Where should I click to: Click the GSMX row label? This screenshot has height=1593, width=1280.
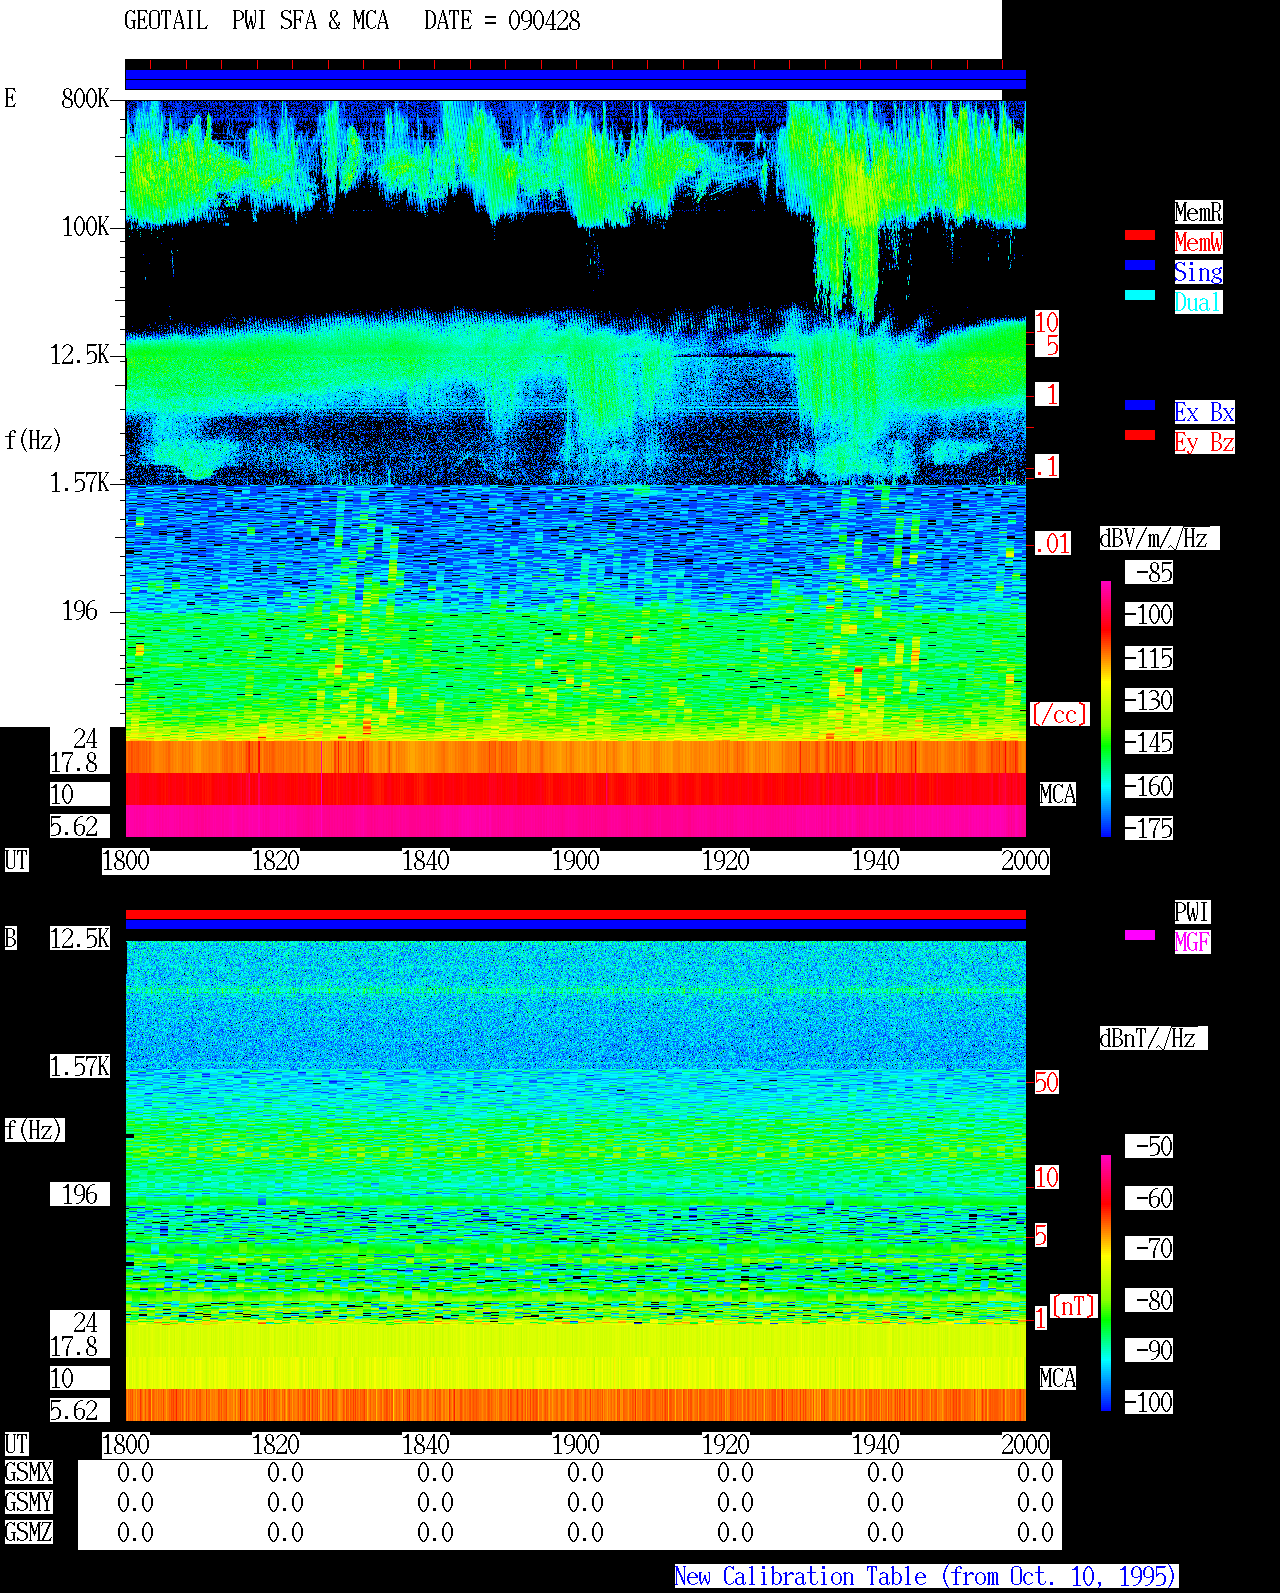29,1473
